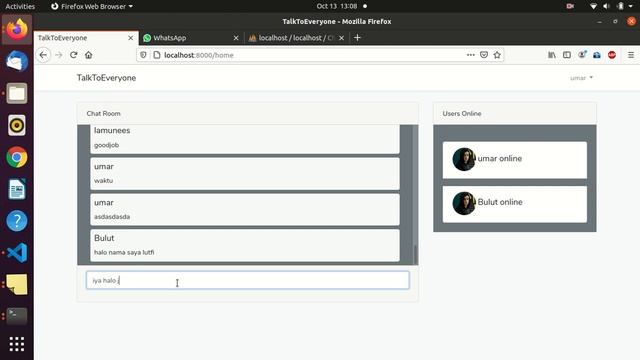Viewport: 640px width, 360px height.
Task: Switch to the WhatsApp tab
Action: point(191,38)
